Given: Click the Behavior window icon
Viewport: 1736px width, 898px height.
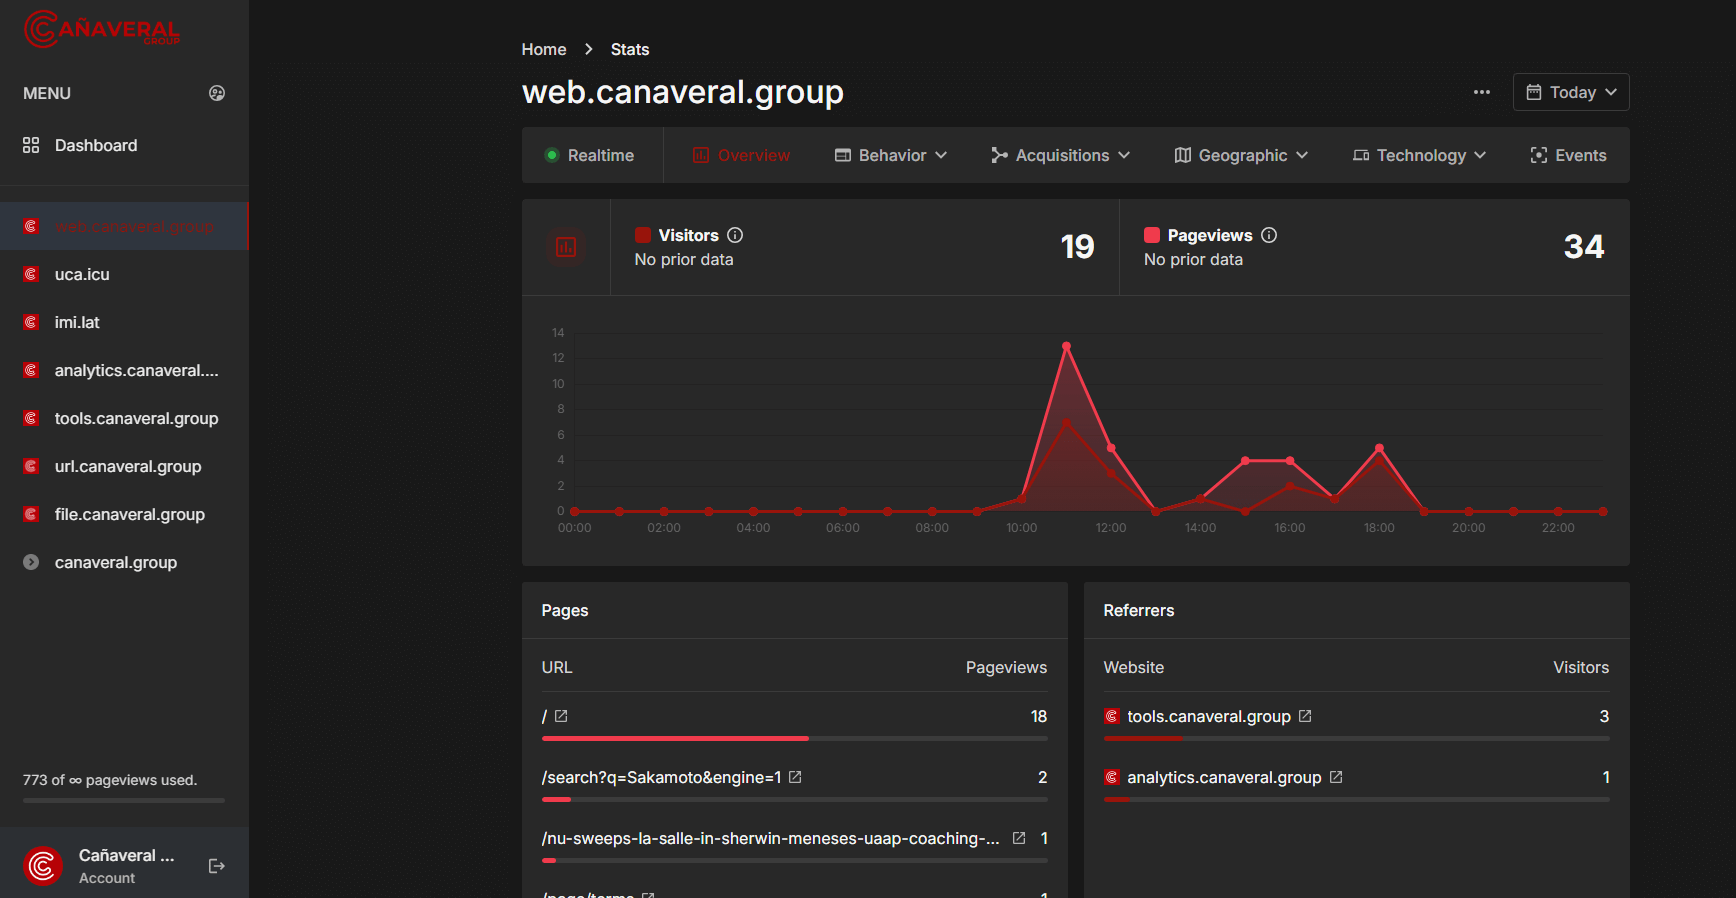Looking at the screenshot, I should (x=843, y=155).
